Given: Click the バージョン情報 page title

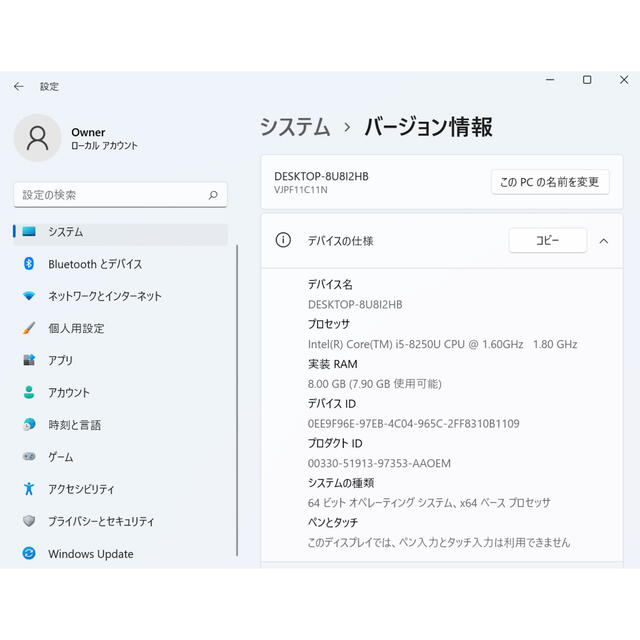Looking at the screenshot, I should [x=429, y=127].
